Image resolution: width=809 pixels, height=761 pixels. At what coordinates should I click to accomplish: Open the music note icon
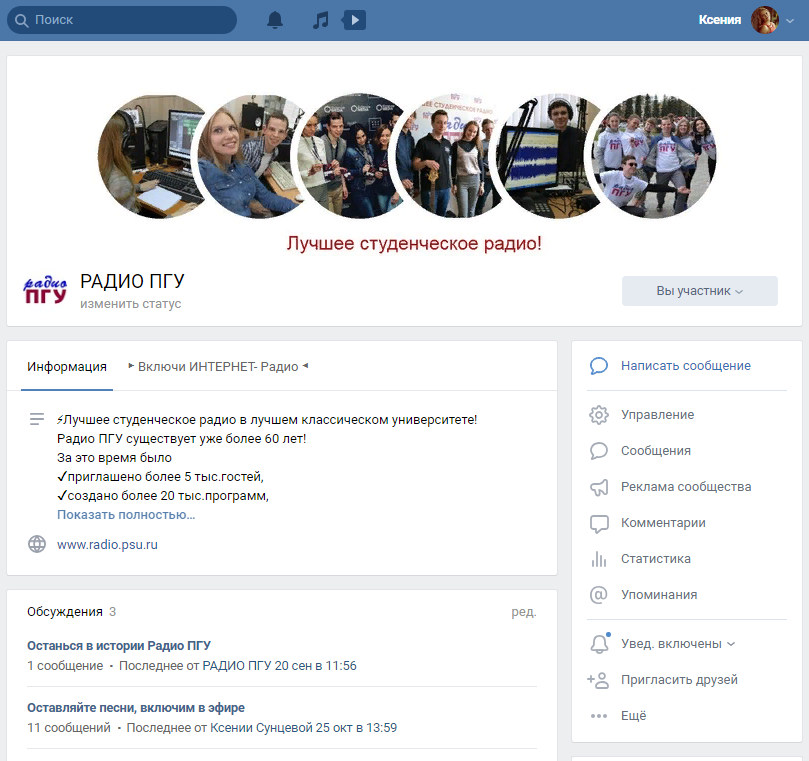click(320, 20)
